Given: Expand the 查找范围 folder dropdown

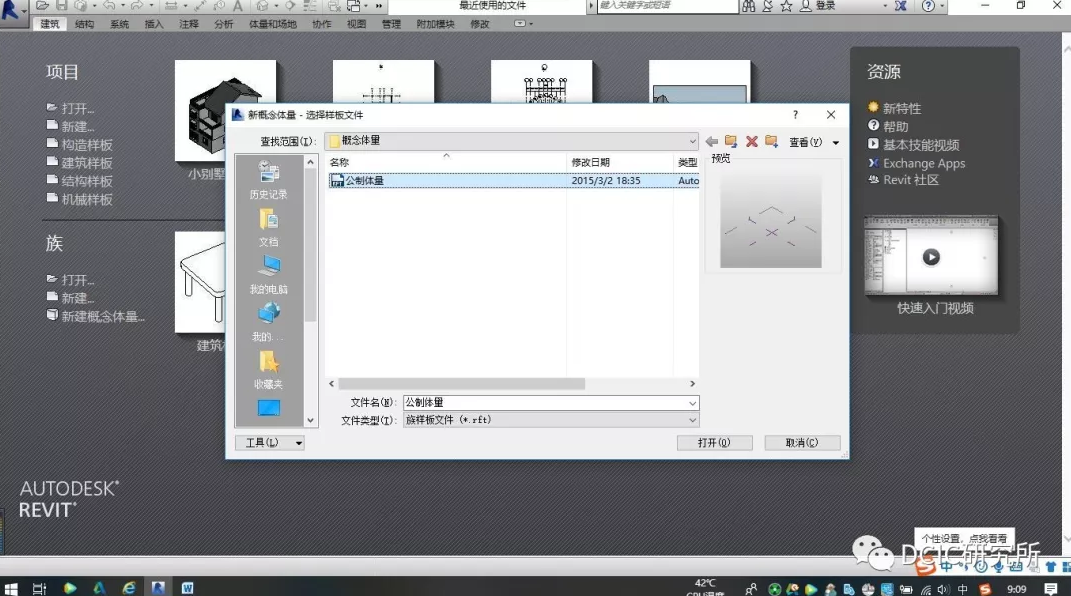Looking at the screenshot, I should point(692,141).
